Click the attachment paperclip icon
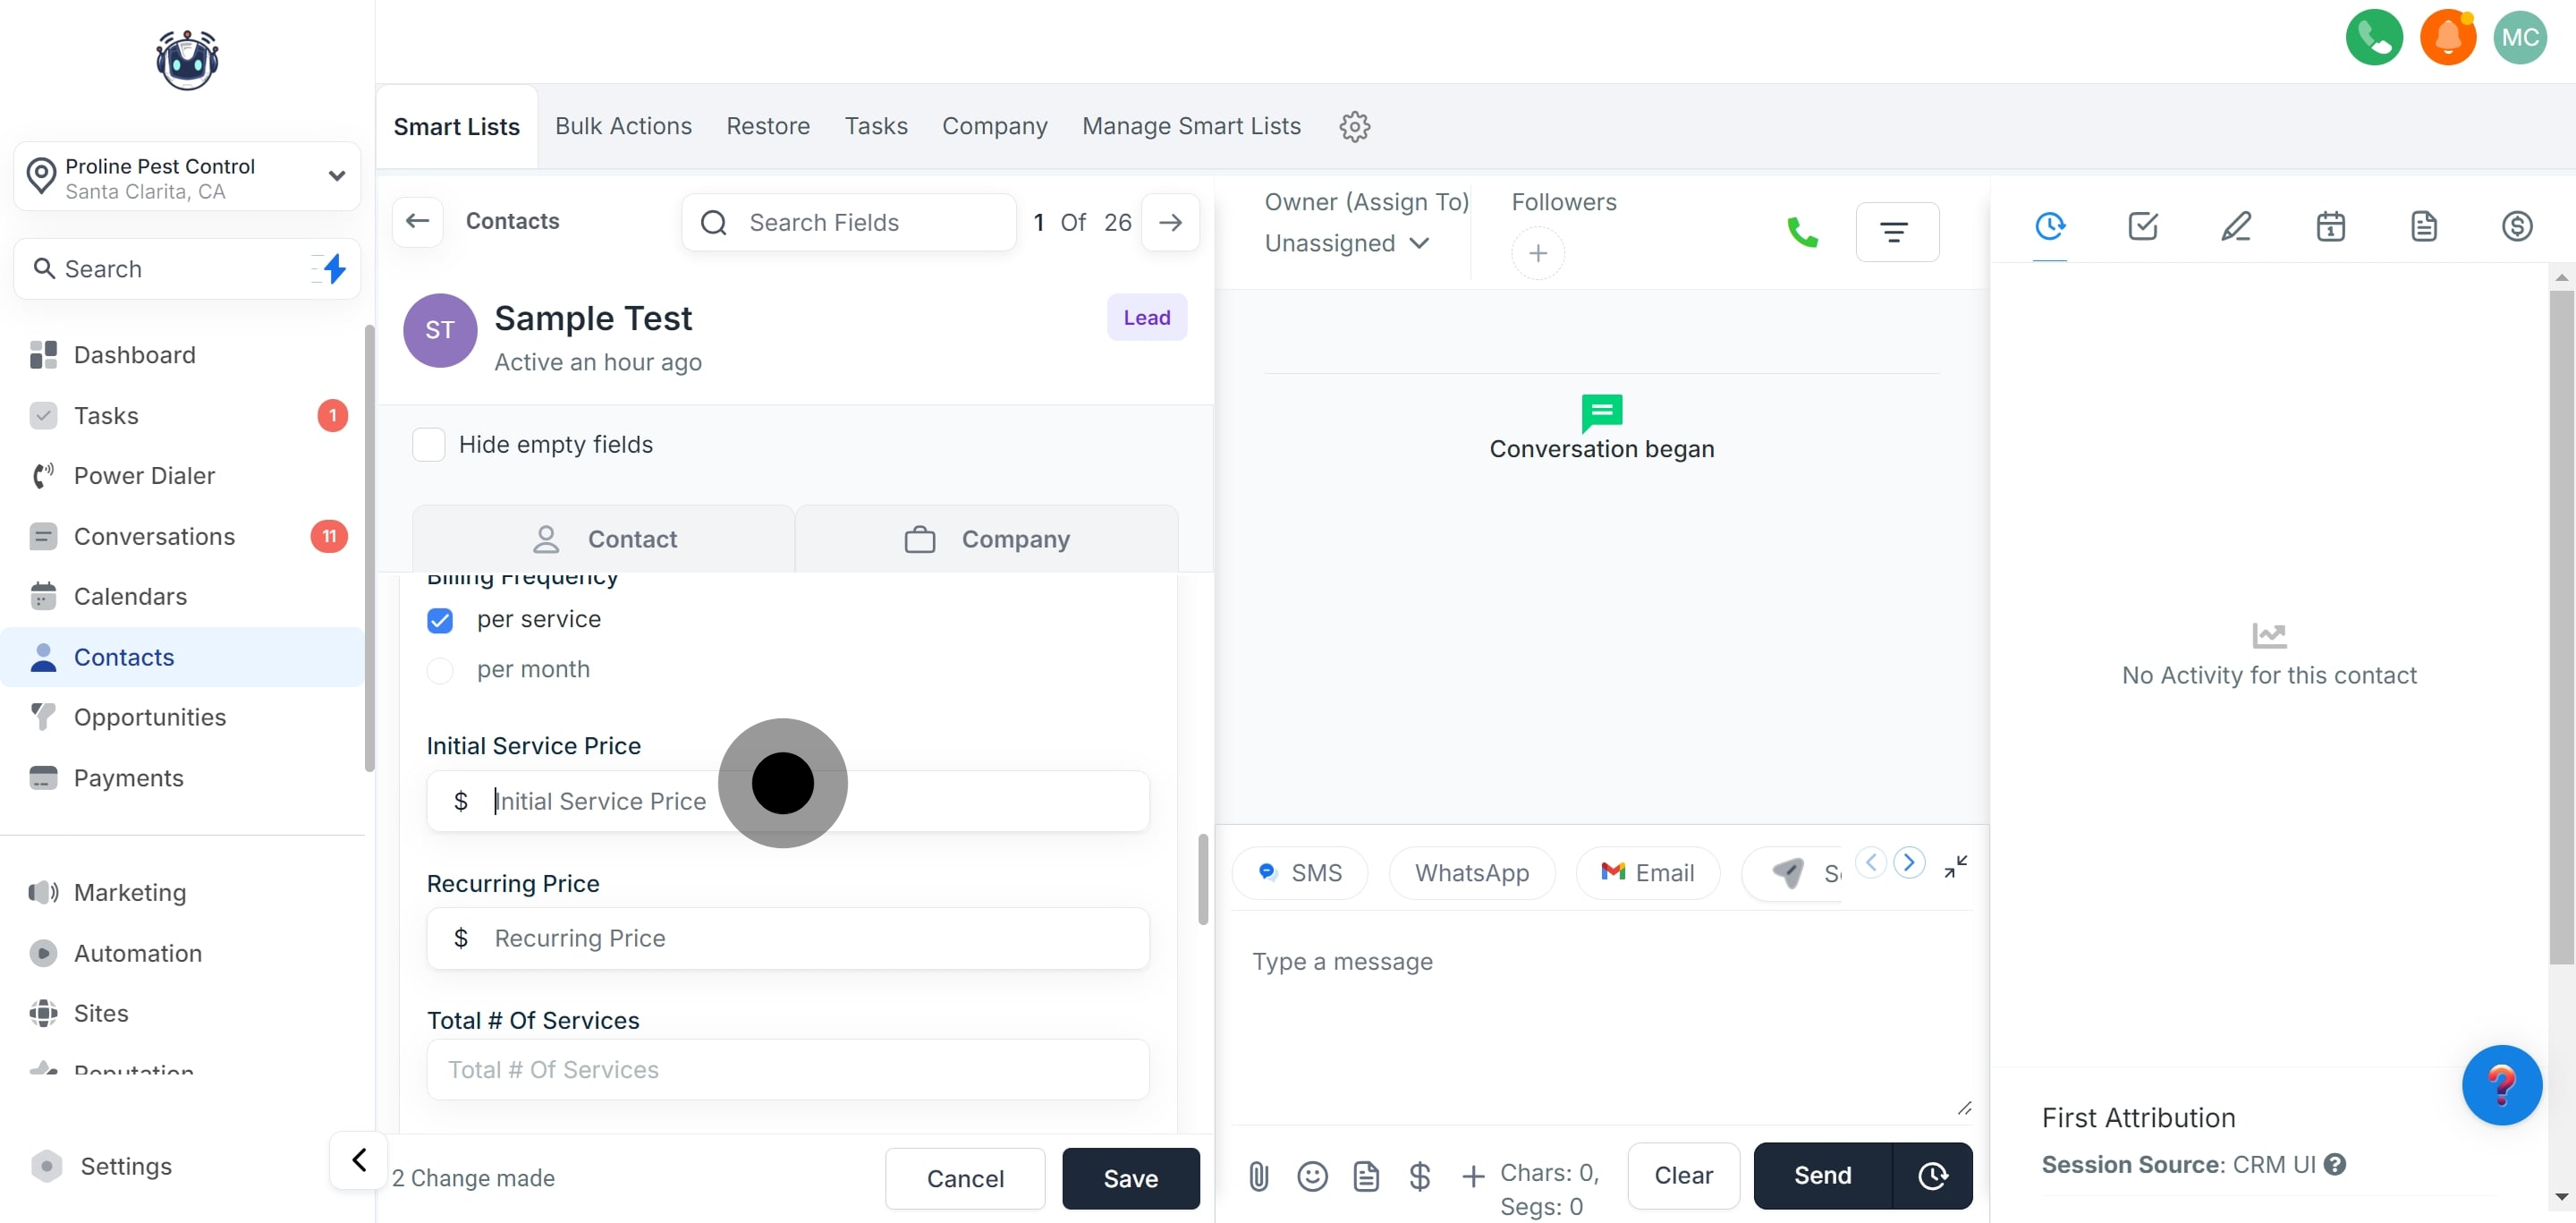Viewport: 2576px width, 1223px height. tap(1258, 1176)
